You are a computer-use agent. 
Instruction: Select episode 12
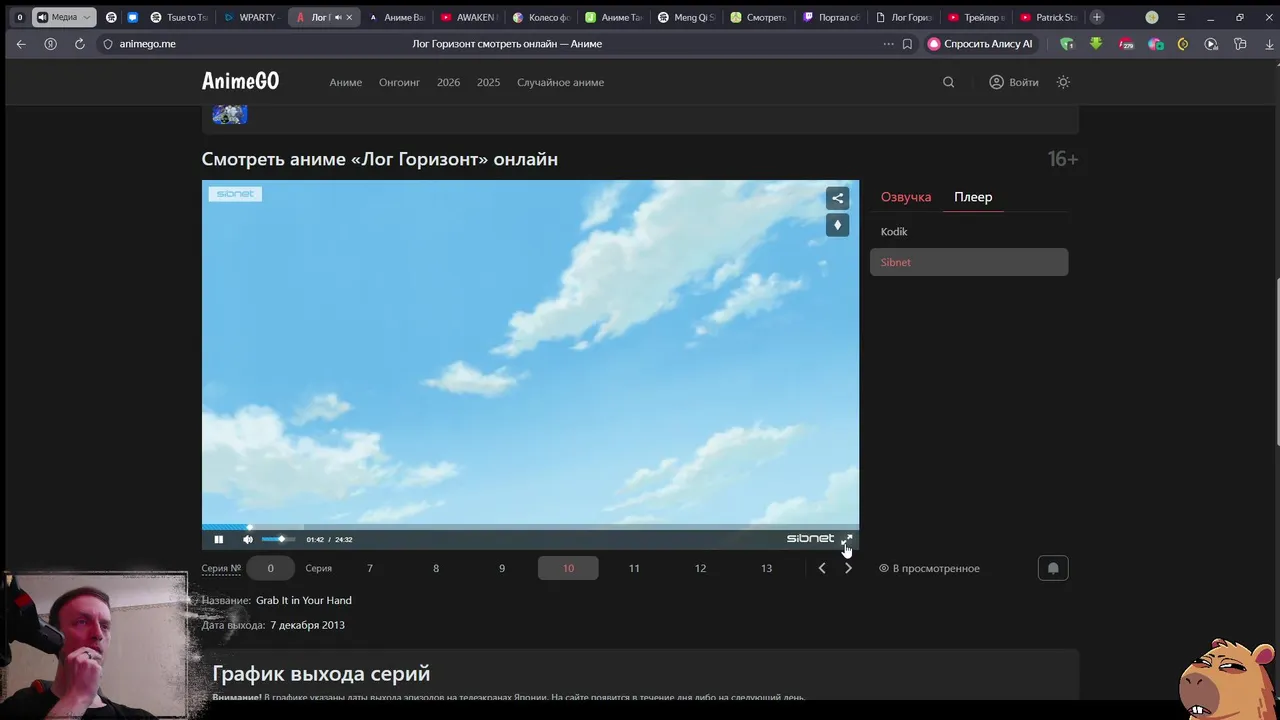point(700,568)
